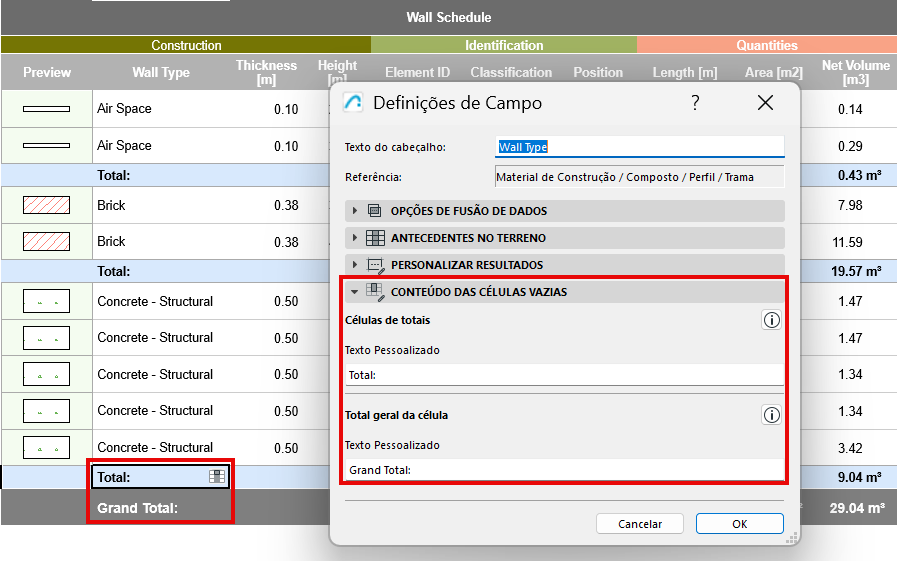Image resolution: width=907 pixels, height=561 pixels.
Task: Expand Opções de Fusão de Dados section
Action: 565,211
